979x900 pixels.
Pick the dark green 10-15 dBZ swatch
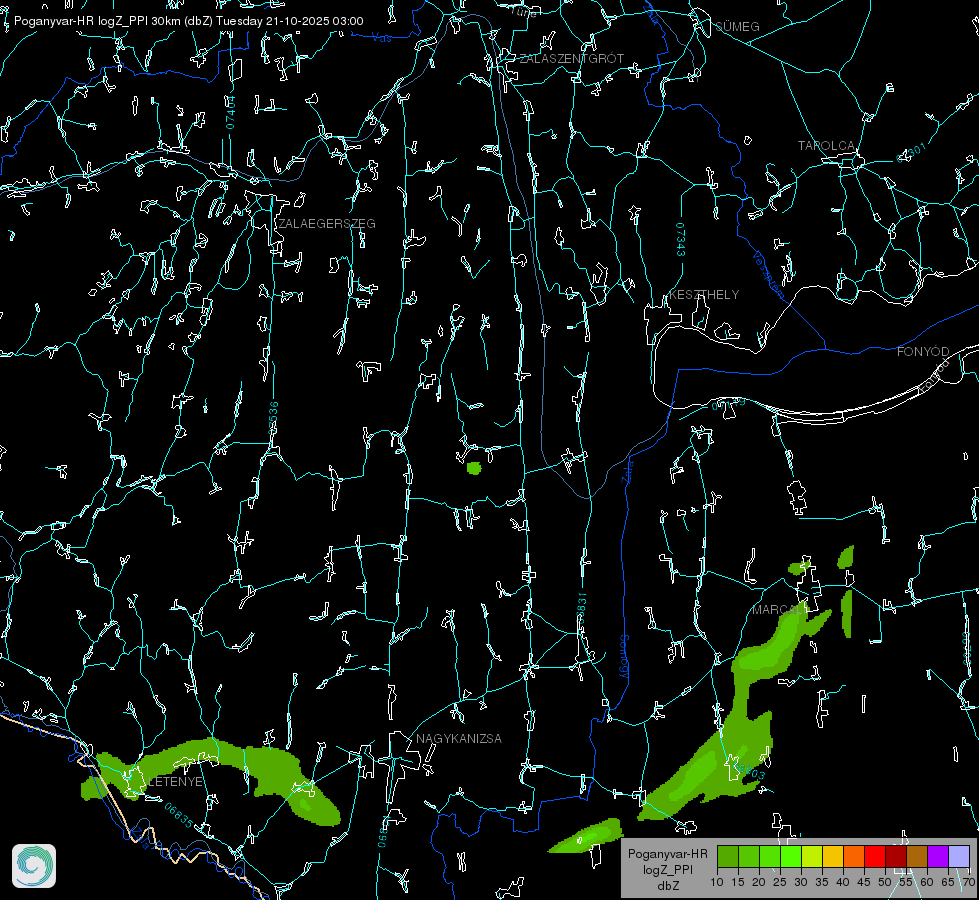pos(728,857)
